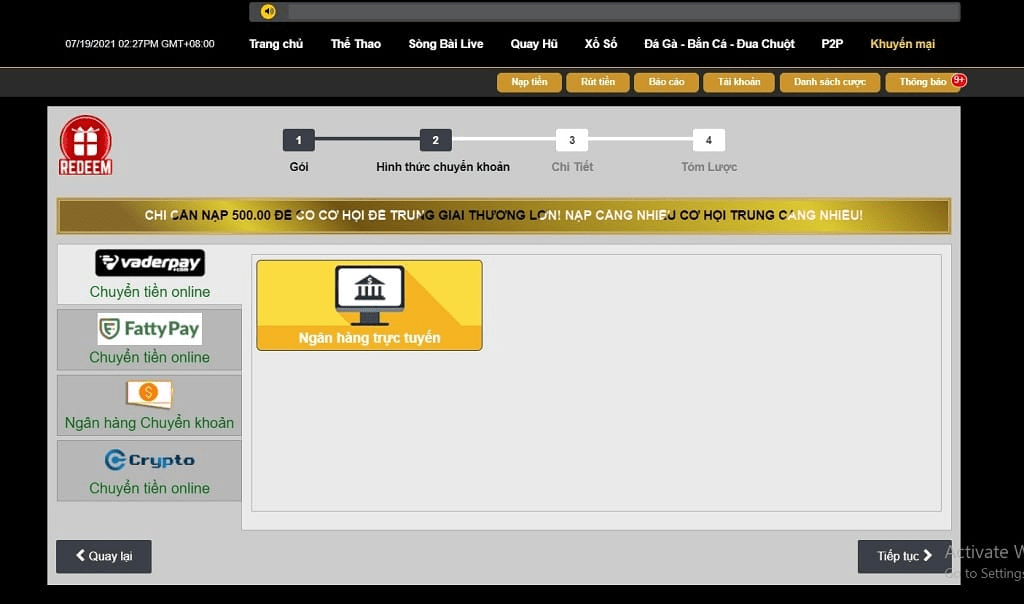This screenshot has height=604, width=1024.
Task: Go to step 1 Gói
Action: [298, 141]
